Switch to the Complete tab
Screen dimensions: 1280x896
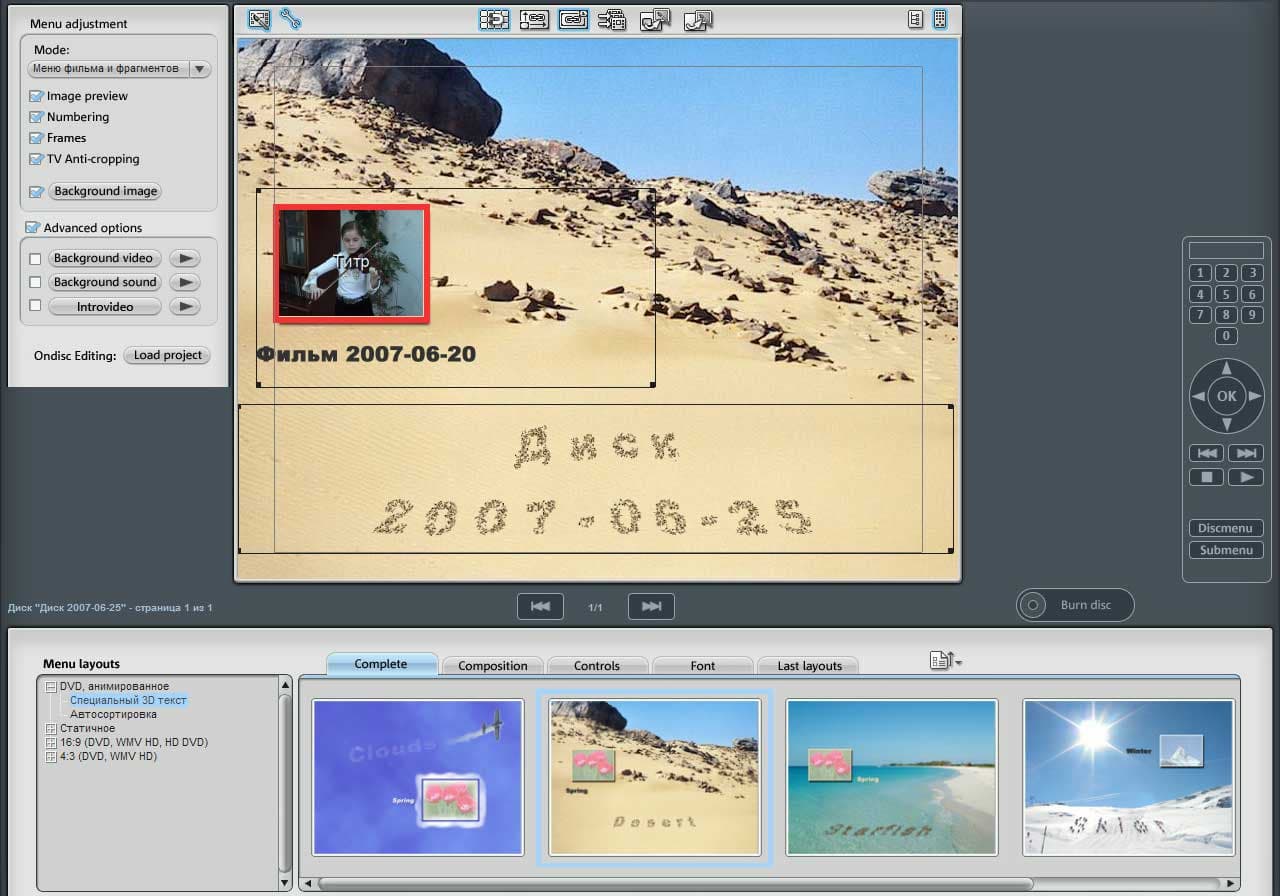point(381,664)
